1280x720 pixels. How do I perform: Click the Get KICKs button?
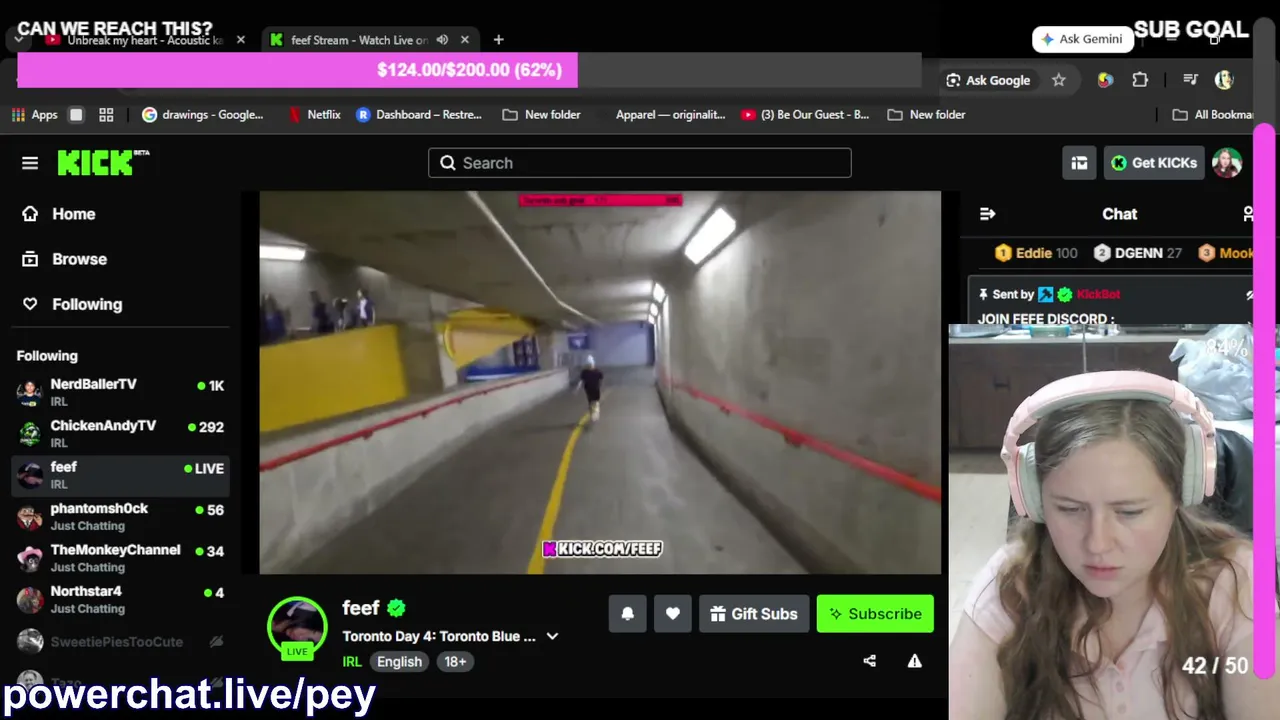pyautogui.click(x=1153, y=163)
